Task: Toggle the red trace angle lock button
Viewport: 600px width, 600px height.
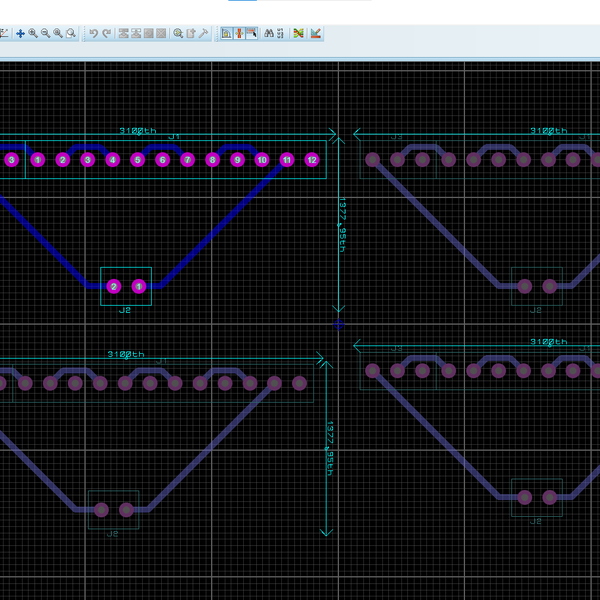Action: coord(239,33)
